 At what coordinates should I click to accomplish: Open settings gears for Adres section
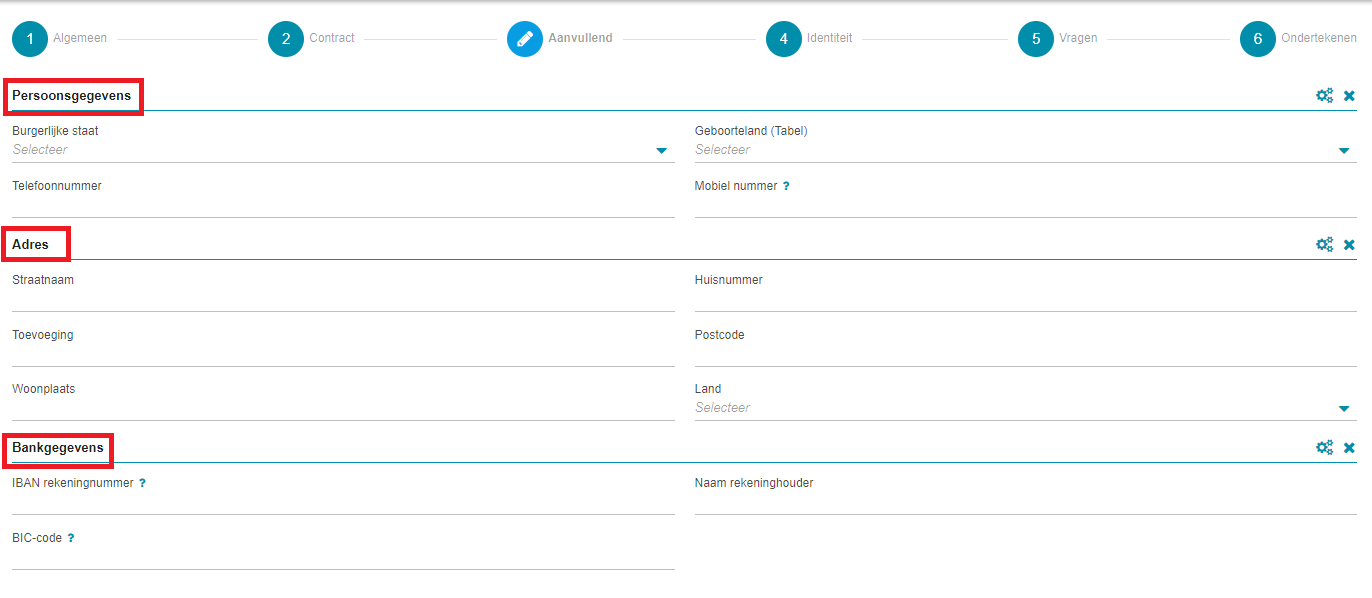pos(1324,244)
